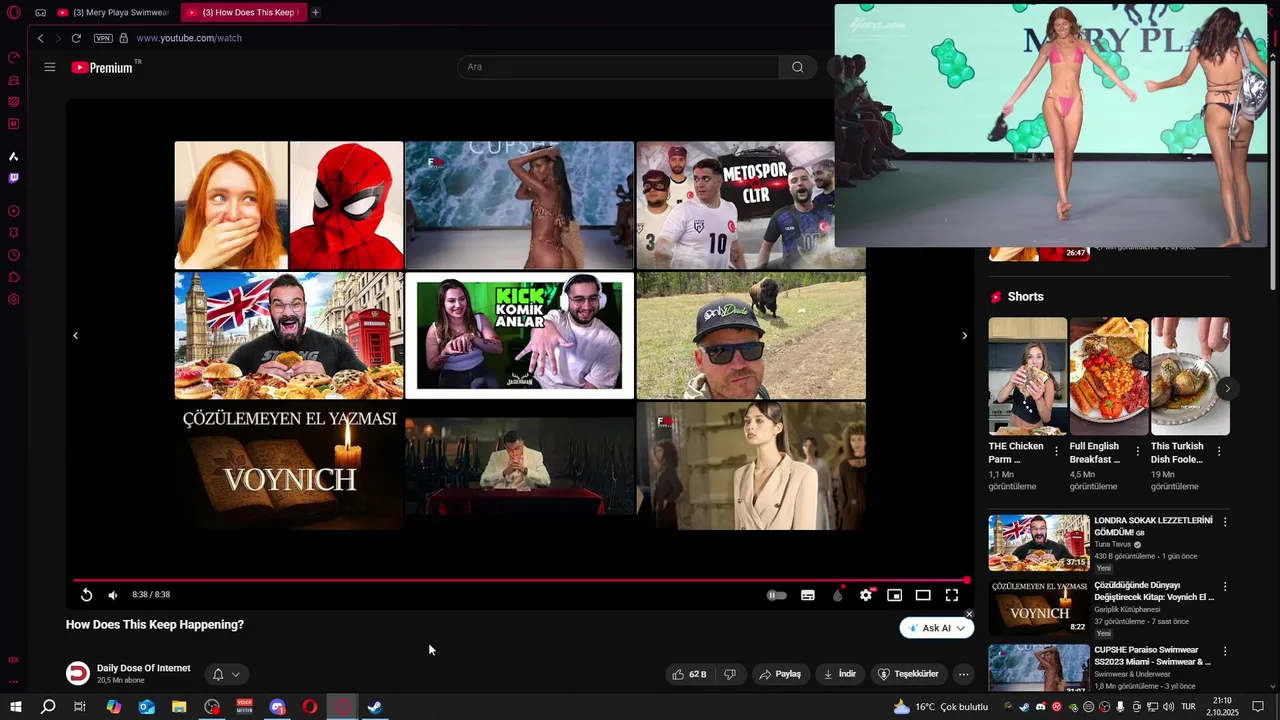Open a new browser tab with plus
This screenshot has height=720, width=1280.
pyautogui.click(x=315, y=12)
